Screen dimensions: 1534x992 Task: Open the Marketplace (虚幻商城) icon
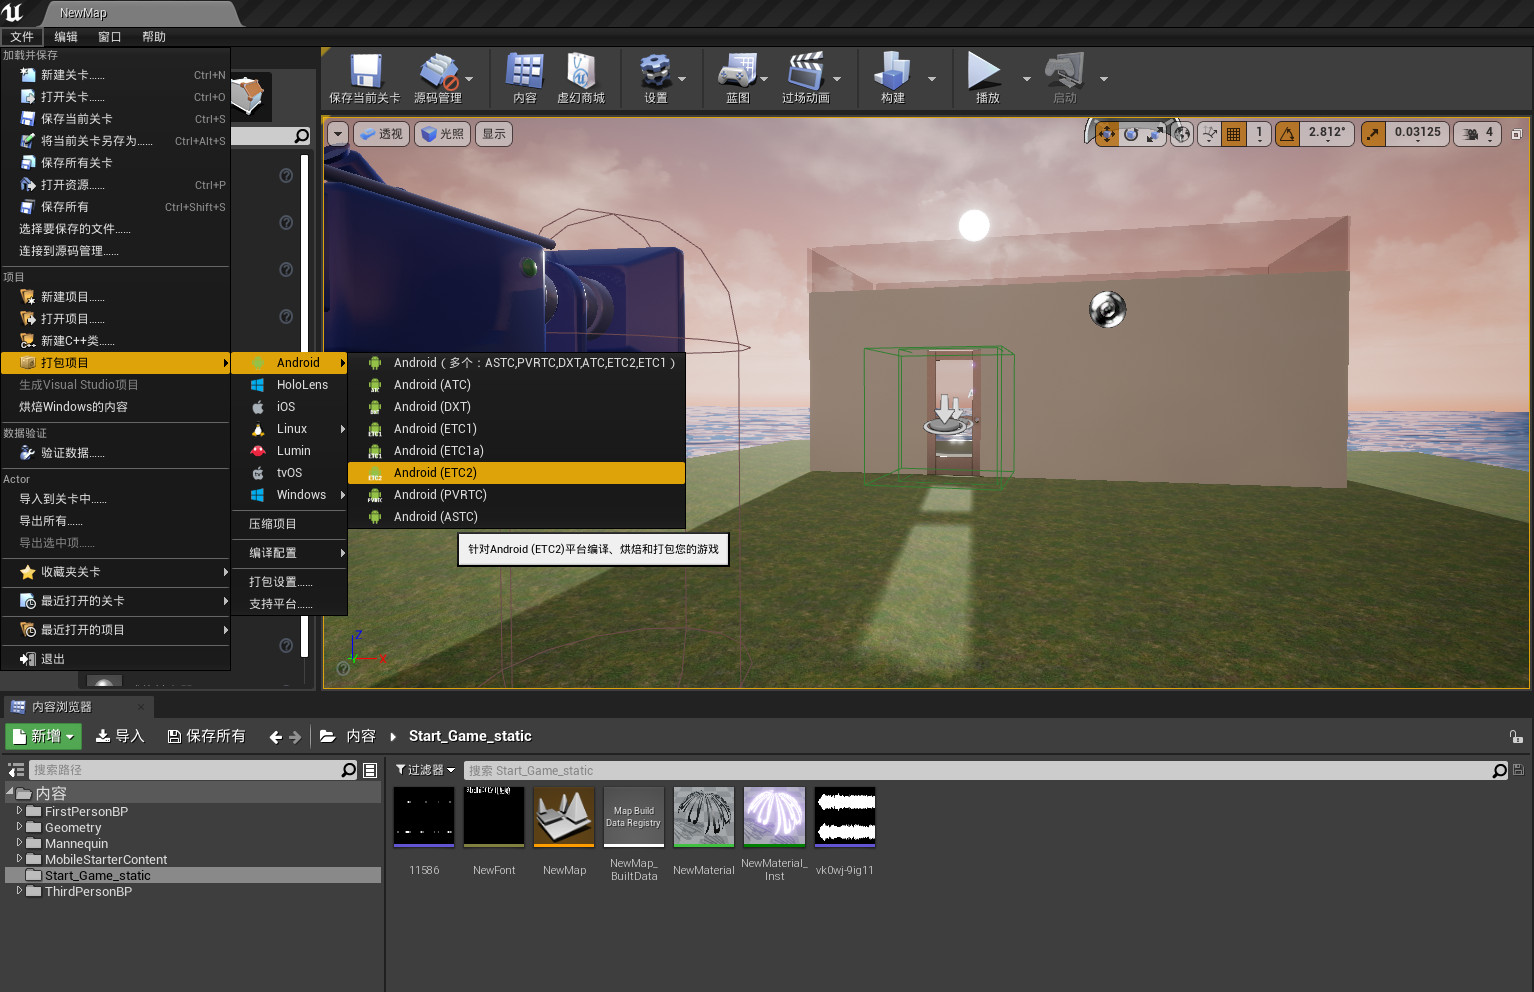[581, 74]
